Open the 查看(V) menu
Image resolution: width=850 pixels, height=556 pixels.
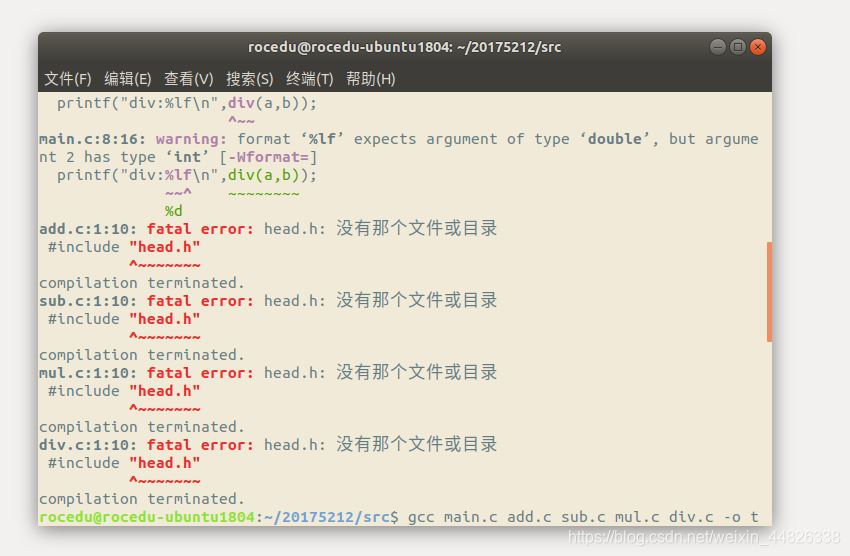(x=189, y=79)
